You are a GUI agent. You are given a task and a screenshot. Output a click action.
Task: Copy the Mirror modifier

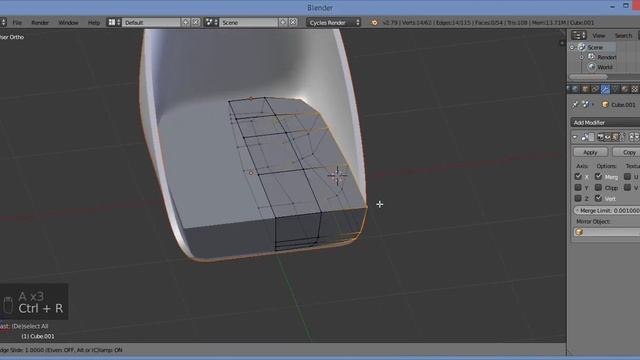pyautogui.click(x=626, y=152)
